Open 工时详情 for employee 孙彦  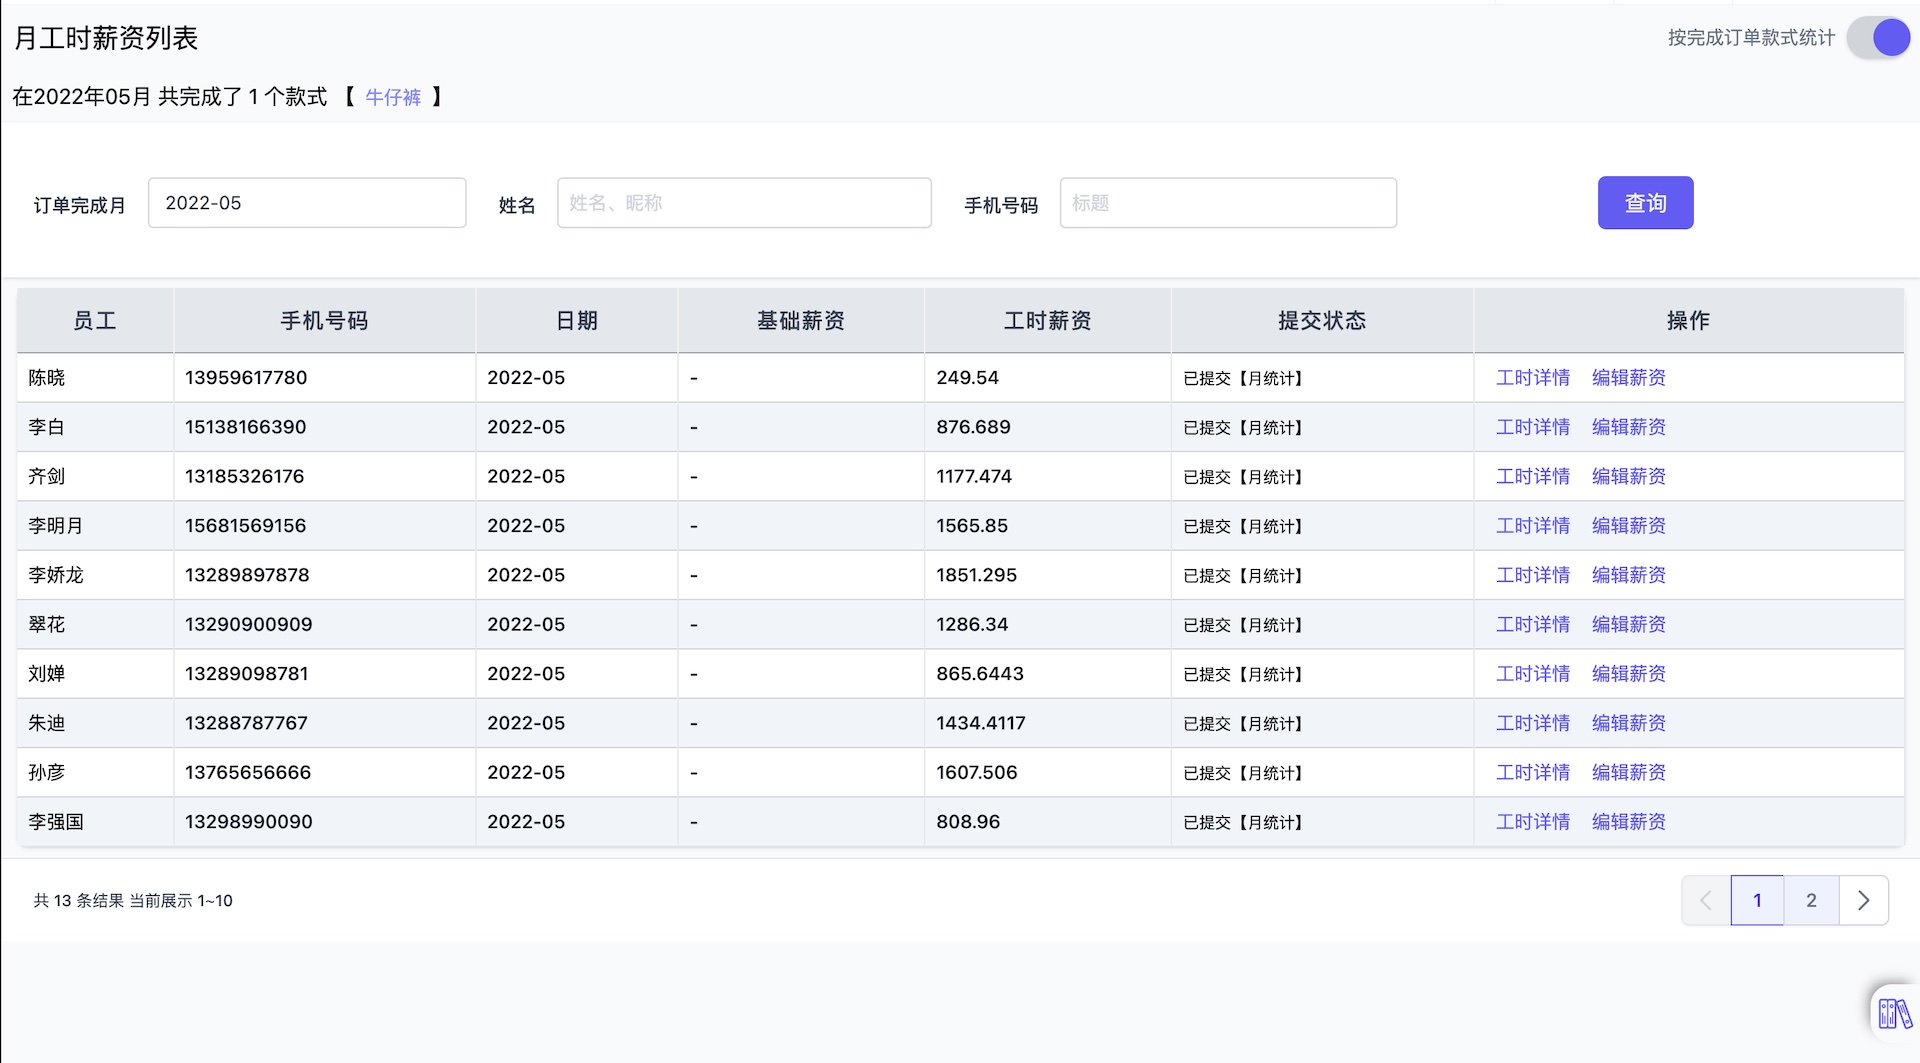point(1531,772)
